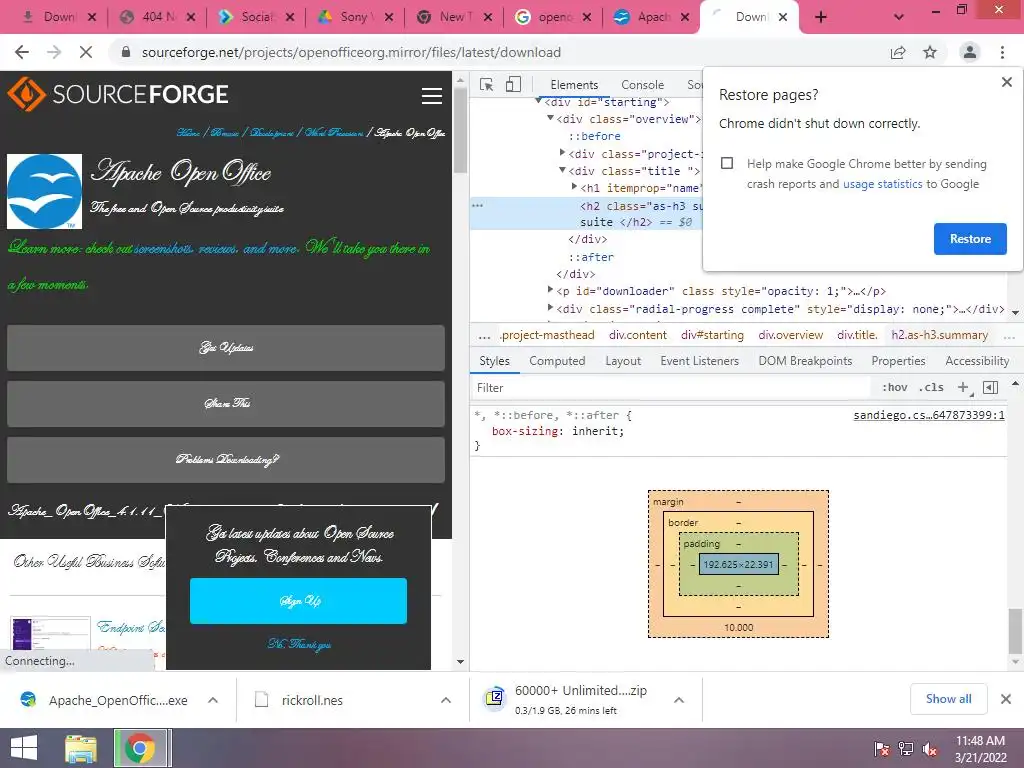Screen dimensions: 1024x768
Task: Open the tab search dropdown arrow
Action: click(899, 17)
